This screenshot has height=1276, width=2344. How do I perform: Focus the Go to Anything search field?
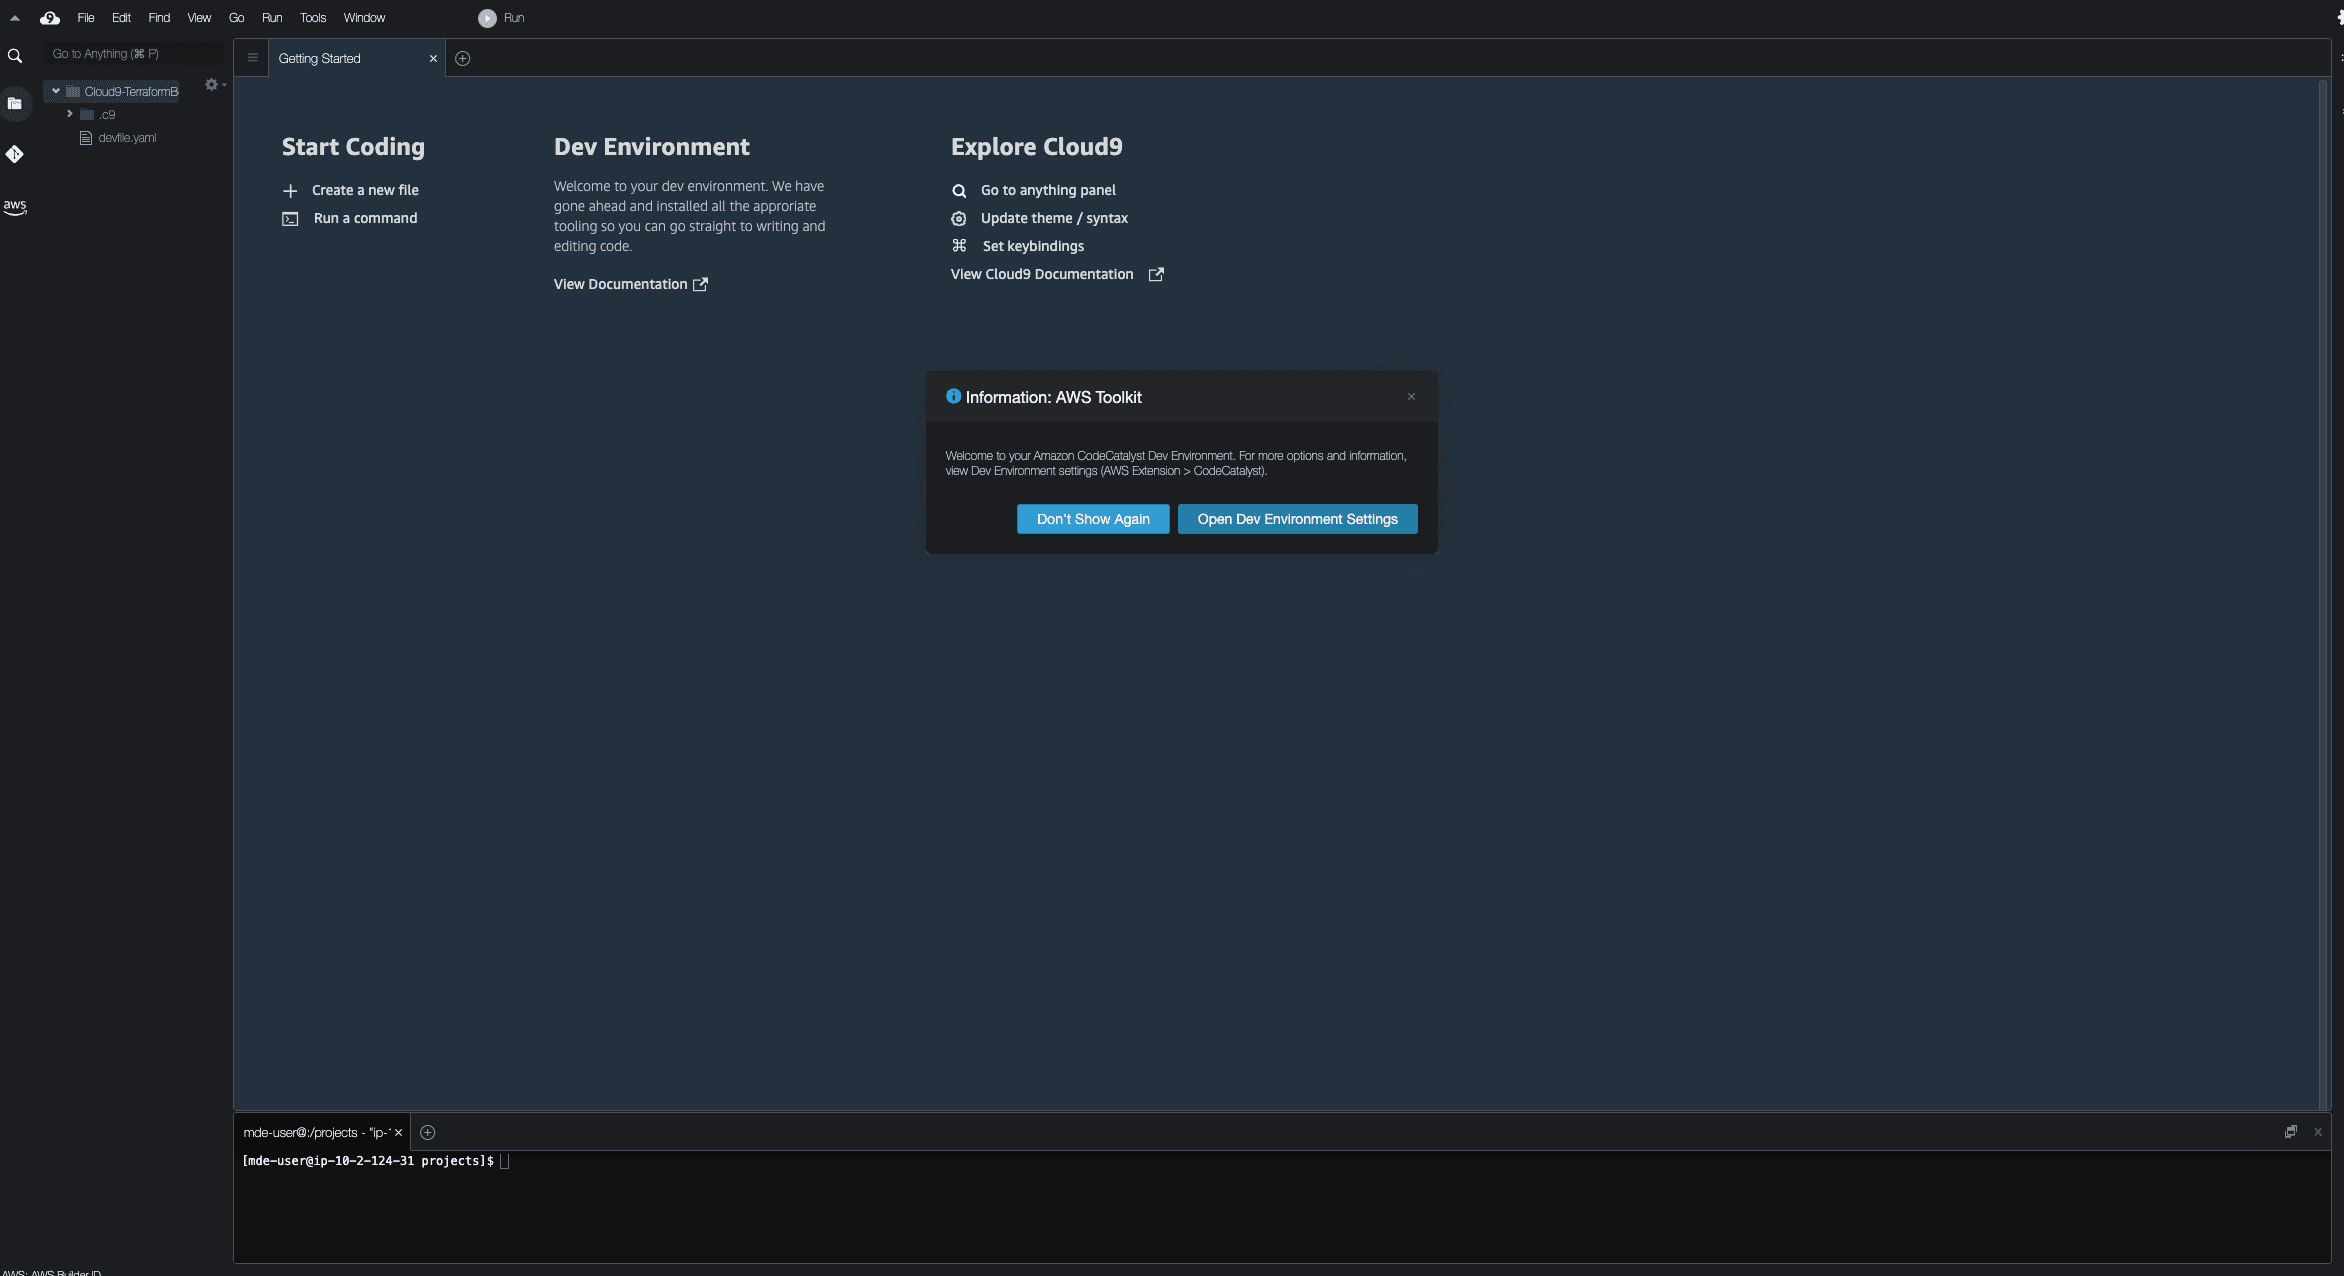pyautogui.click(x=135, y=54)
